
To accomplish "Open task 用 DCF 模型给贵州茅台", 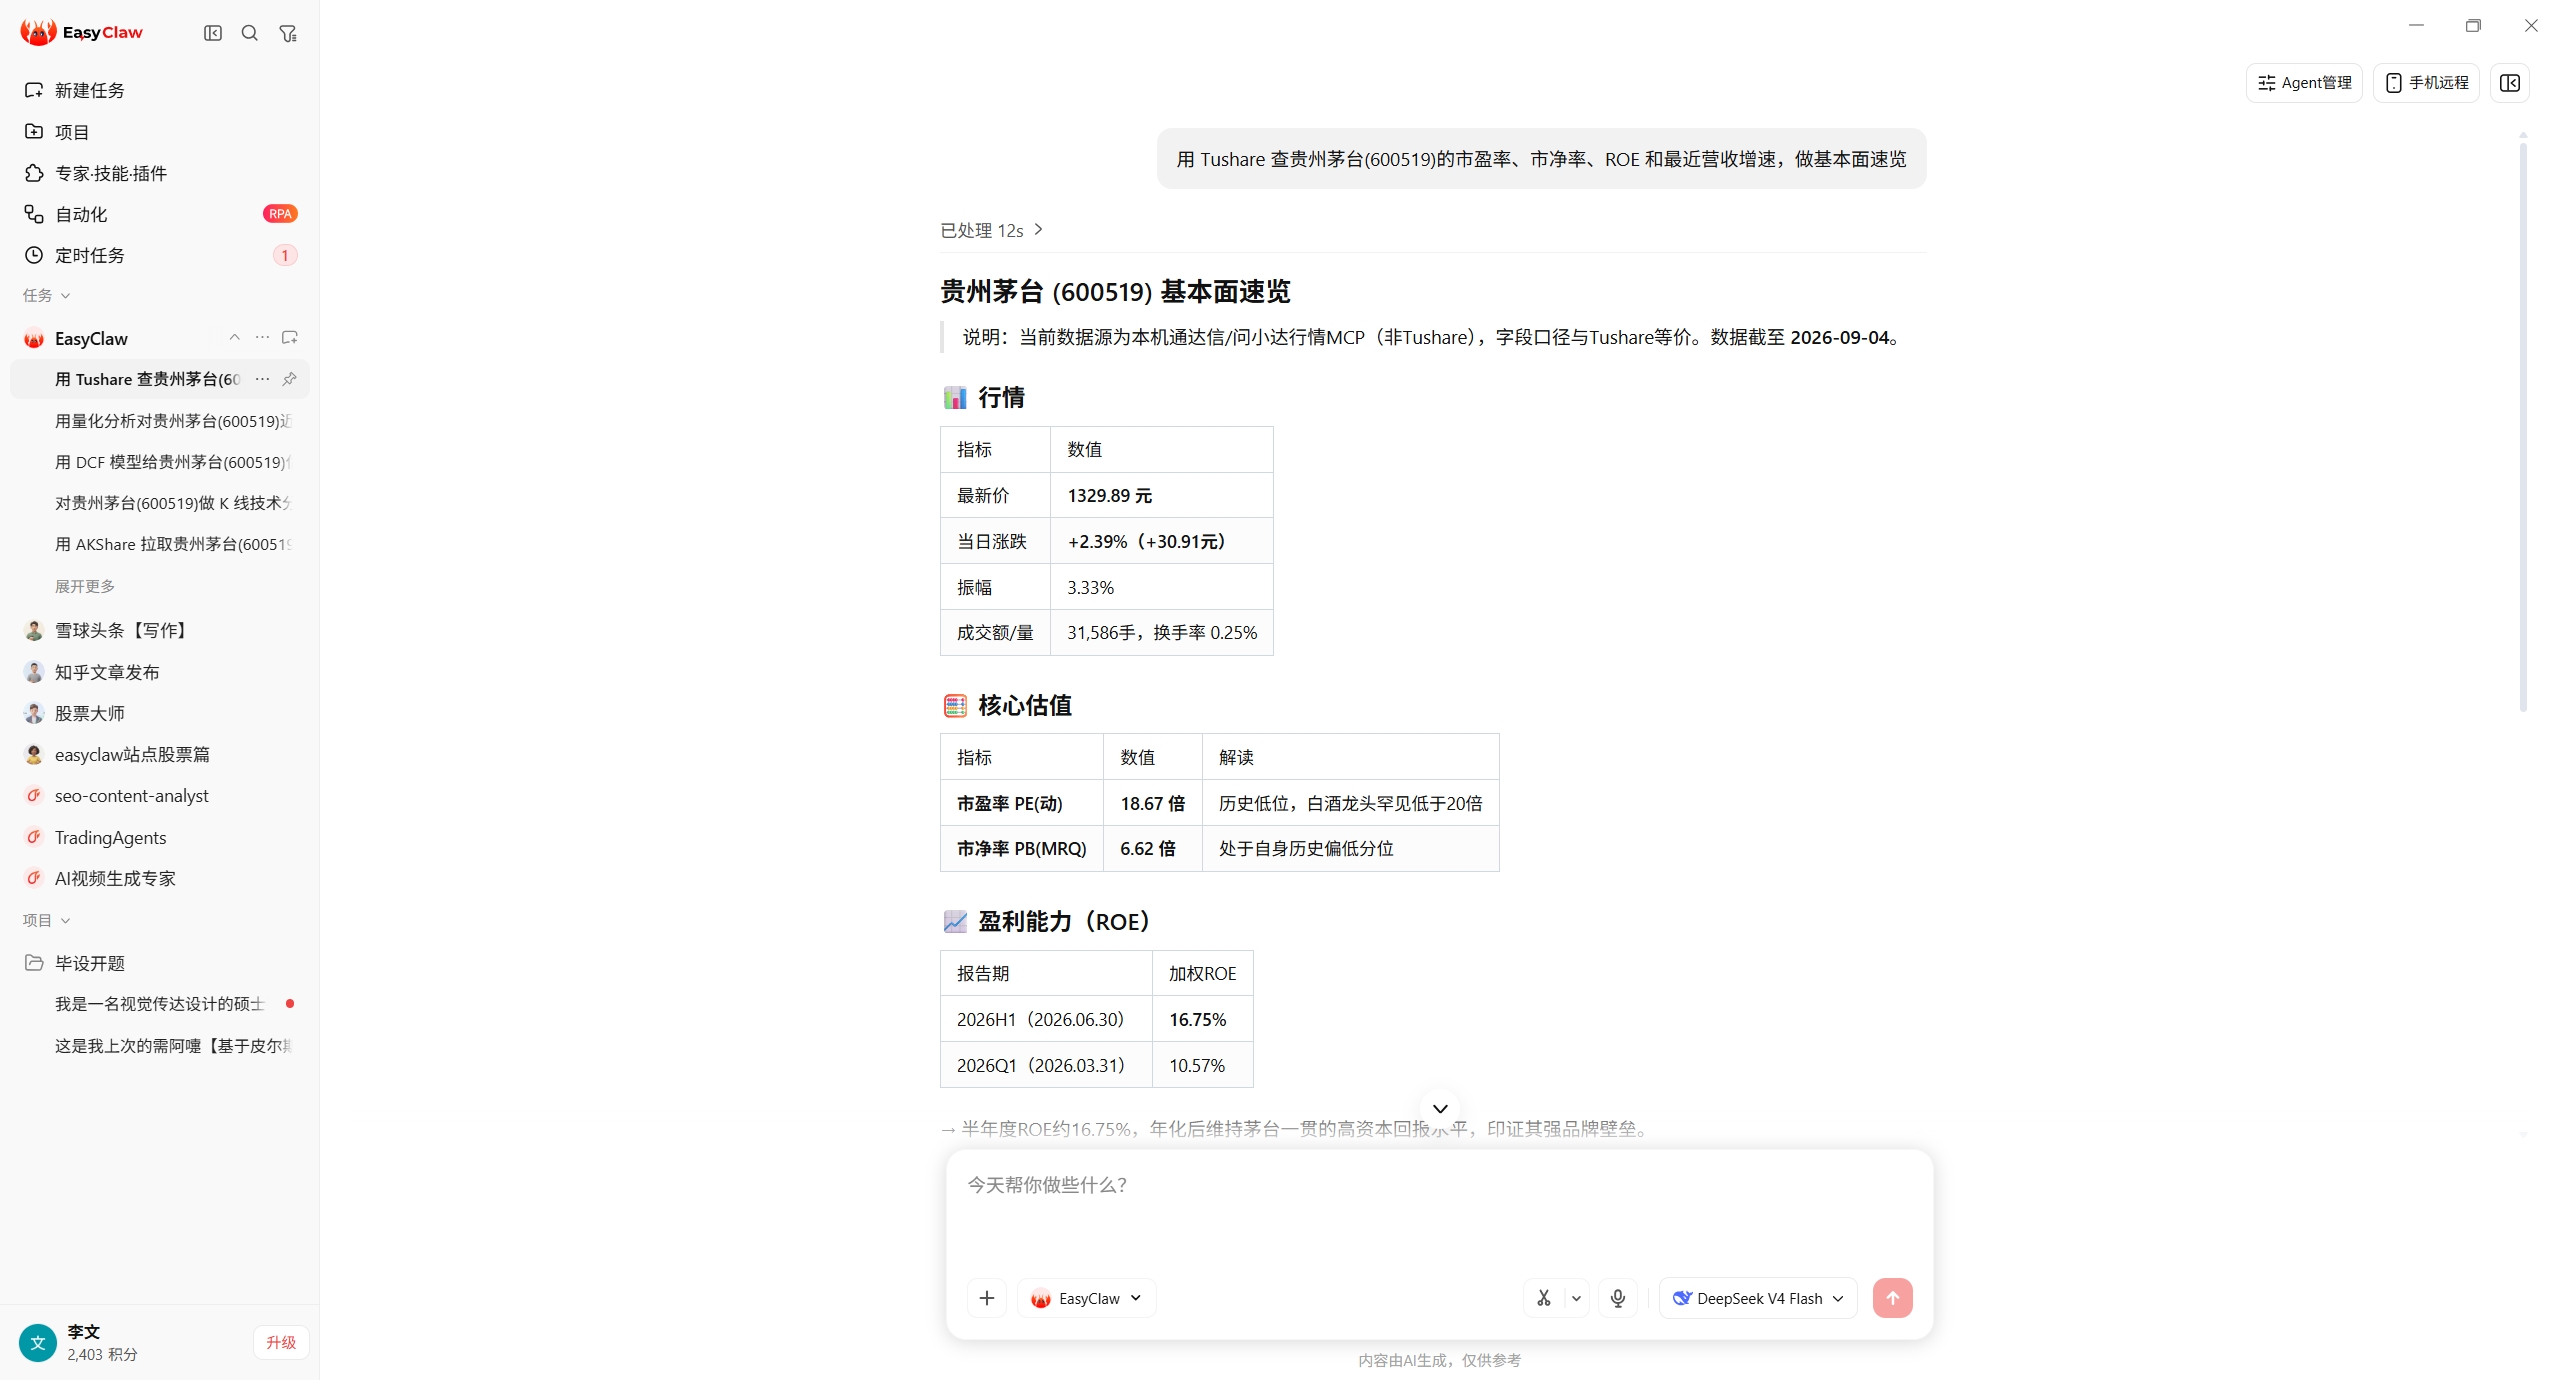I will 160,462.
